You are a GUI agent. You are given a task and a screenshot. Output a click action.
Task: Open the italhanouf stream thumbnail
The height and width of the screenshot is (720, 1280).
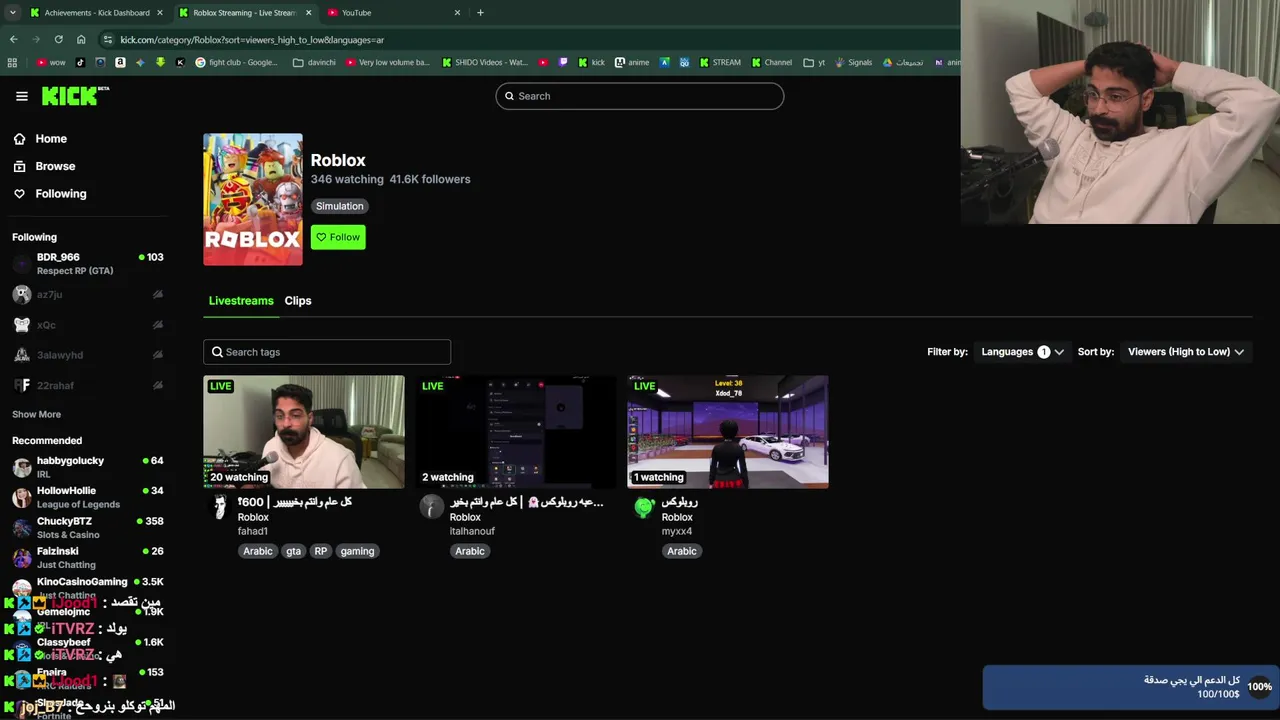click(516, 432)
